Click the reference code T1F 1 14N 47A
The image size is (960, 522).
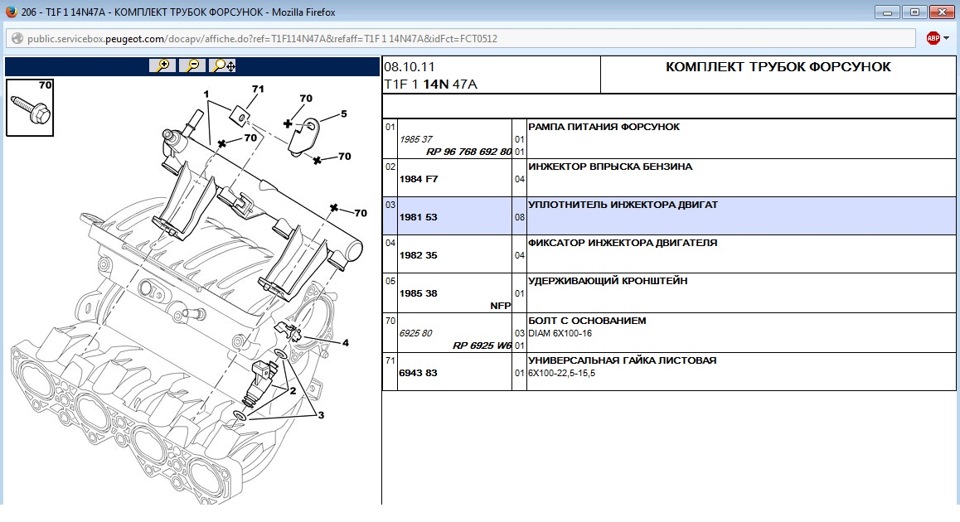[x=430, y=84]
